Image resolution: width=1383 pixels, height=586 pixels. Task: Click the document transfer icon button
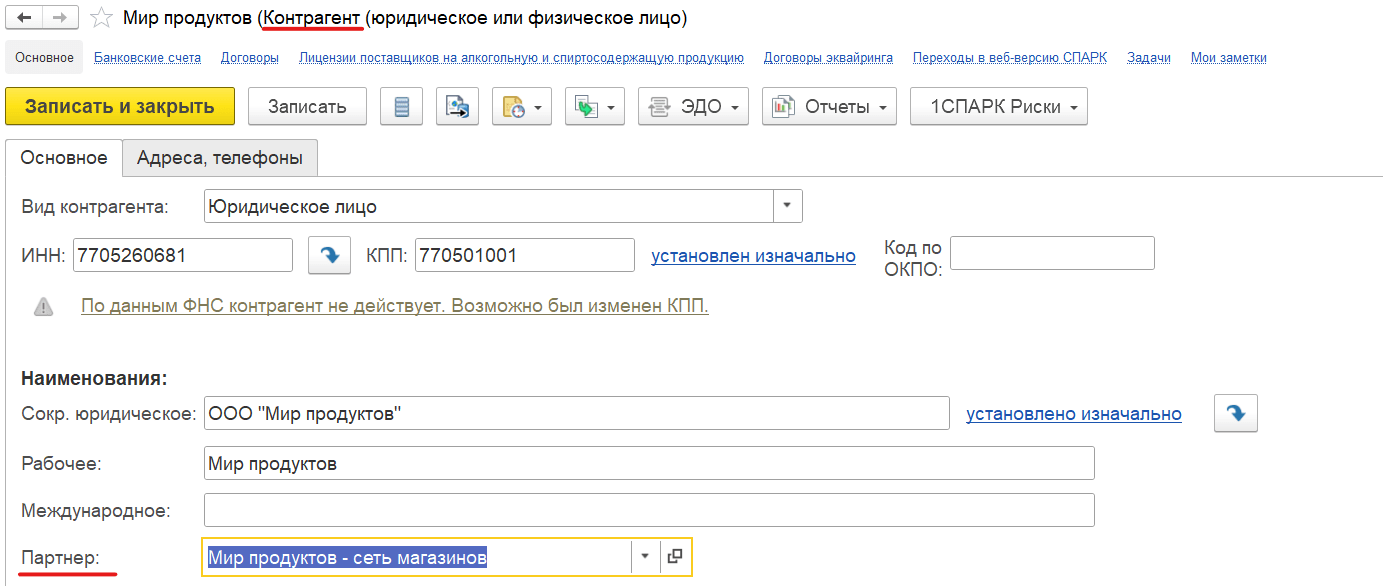tap(457, 107)
